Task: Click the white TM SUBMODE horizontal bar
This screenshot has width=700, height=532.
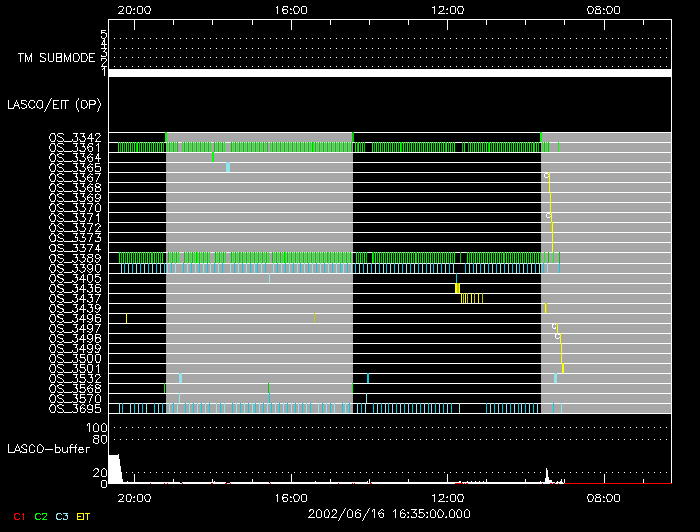Action: (x=389, y=73)
